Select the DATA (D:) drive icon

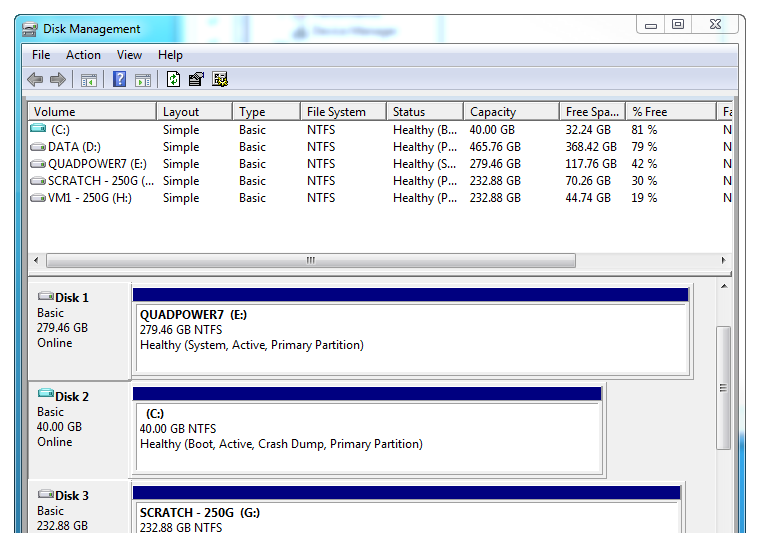(38, 147)
